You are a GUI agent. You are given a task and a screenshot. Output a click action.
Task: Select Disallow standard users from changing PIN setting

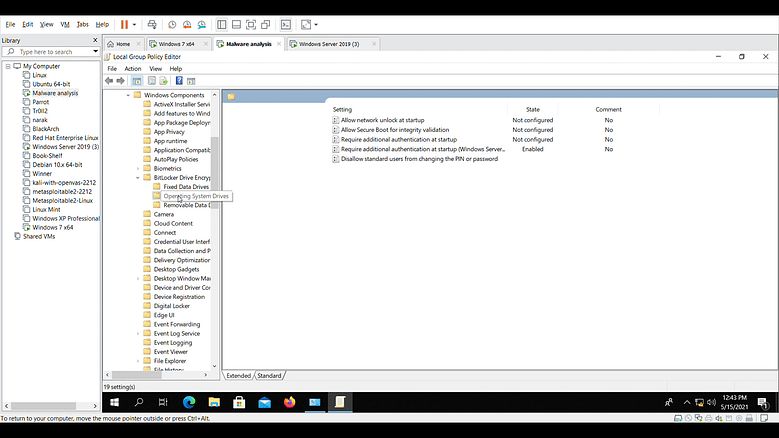click(x=419, y=159)
